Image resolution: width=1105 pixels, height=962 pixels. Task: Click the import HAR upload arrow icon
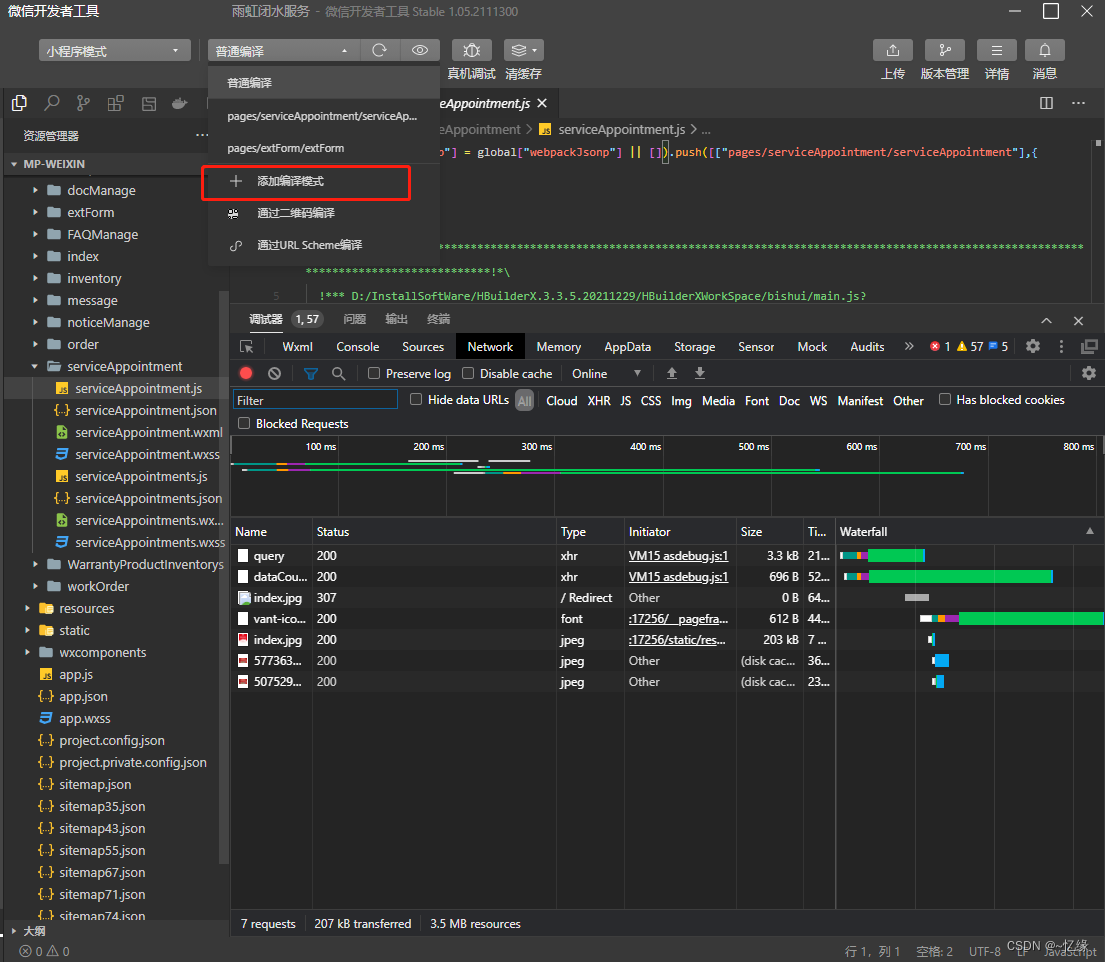pyautogui.click(x=672, y=374)
